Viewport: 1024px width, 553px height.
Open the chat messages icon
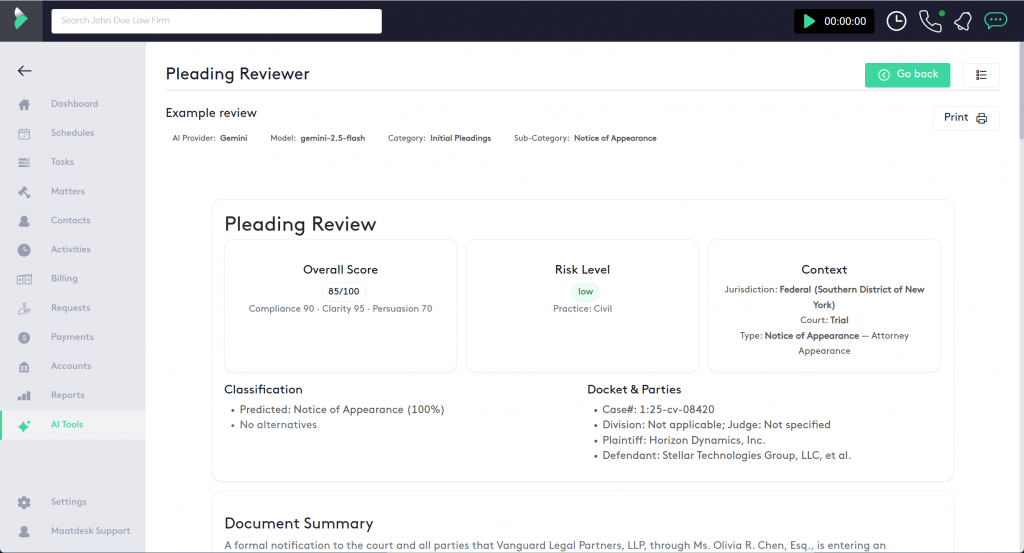(995, 20)
